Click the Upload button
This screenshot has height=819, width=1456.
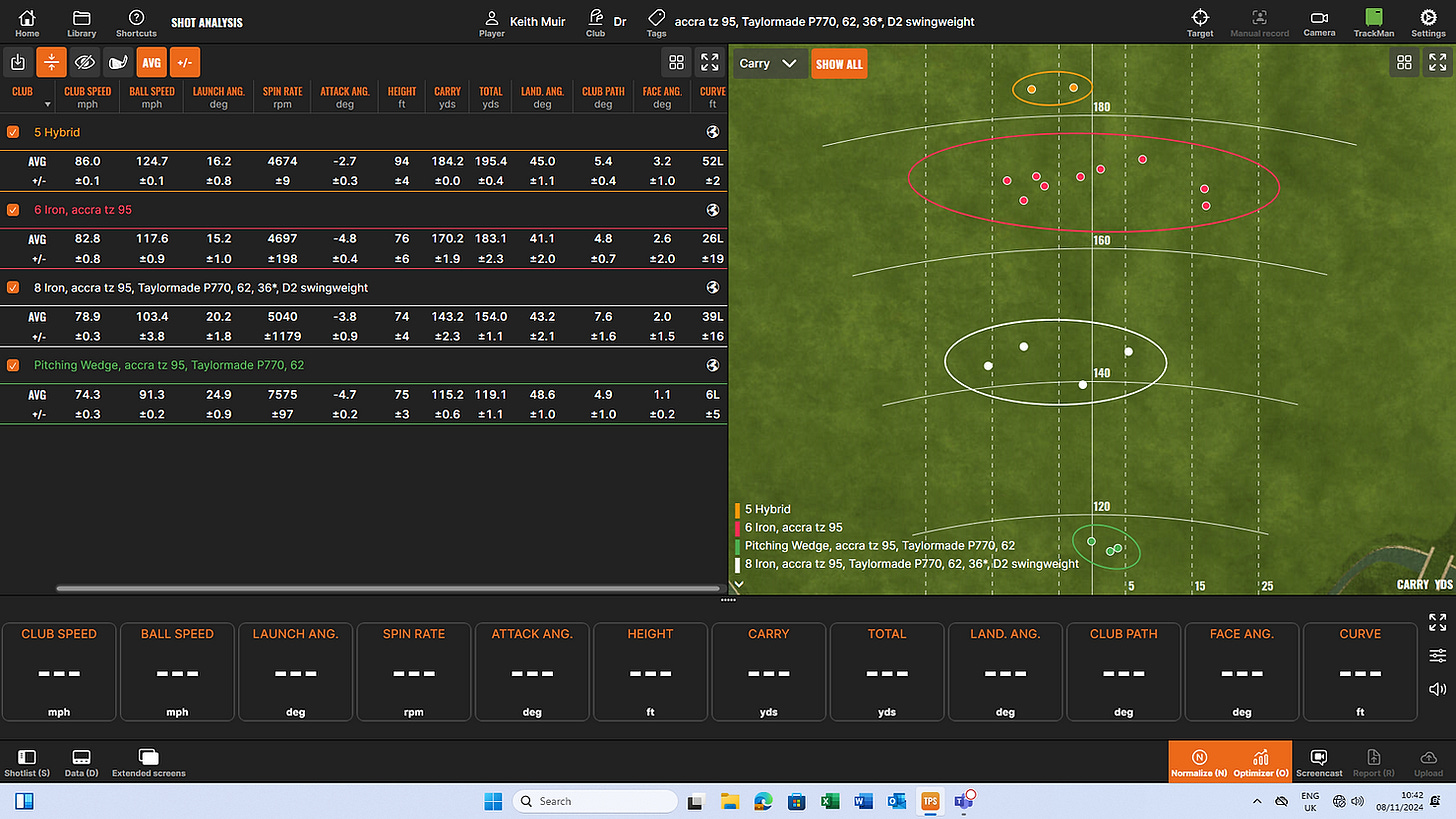pos(1428,763)
